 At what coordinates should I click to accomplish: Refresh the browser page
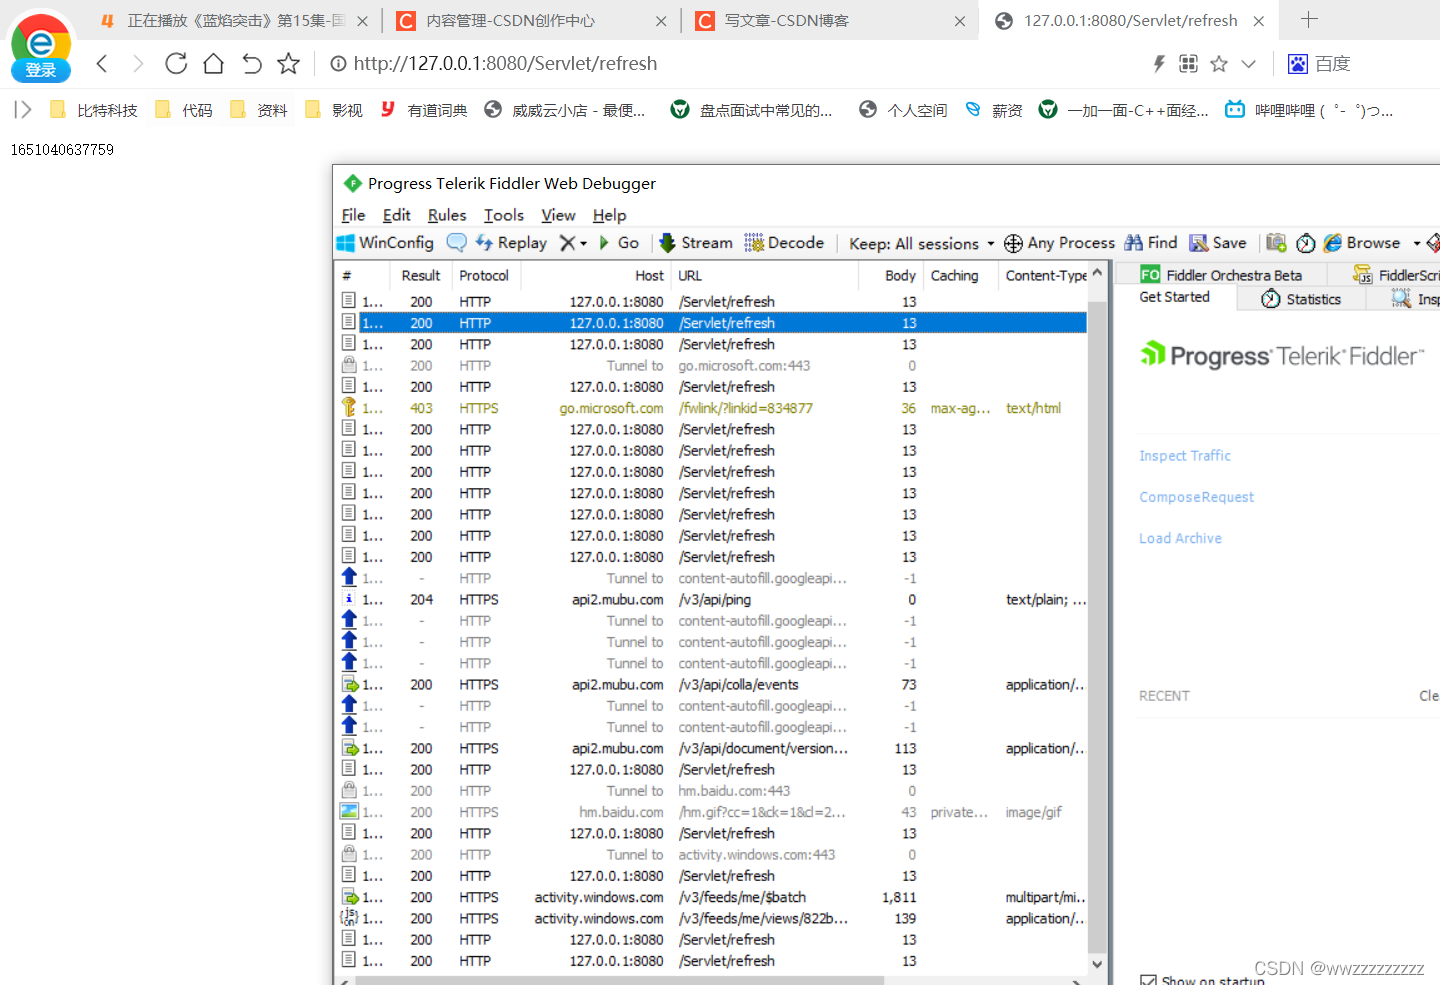(x=176, y=64)
